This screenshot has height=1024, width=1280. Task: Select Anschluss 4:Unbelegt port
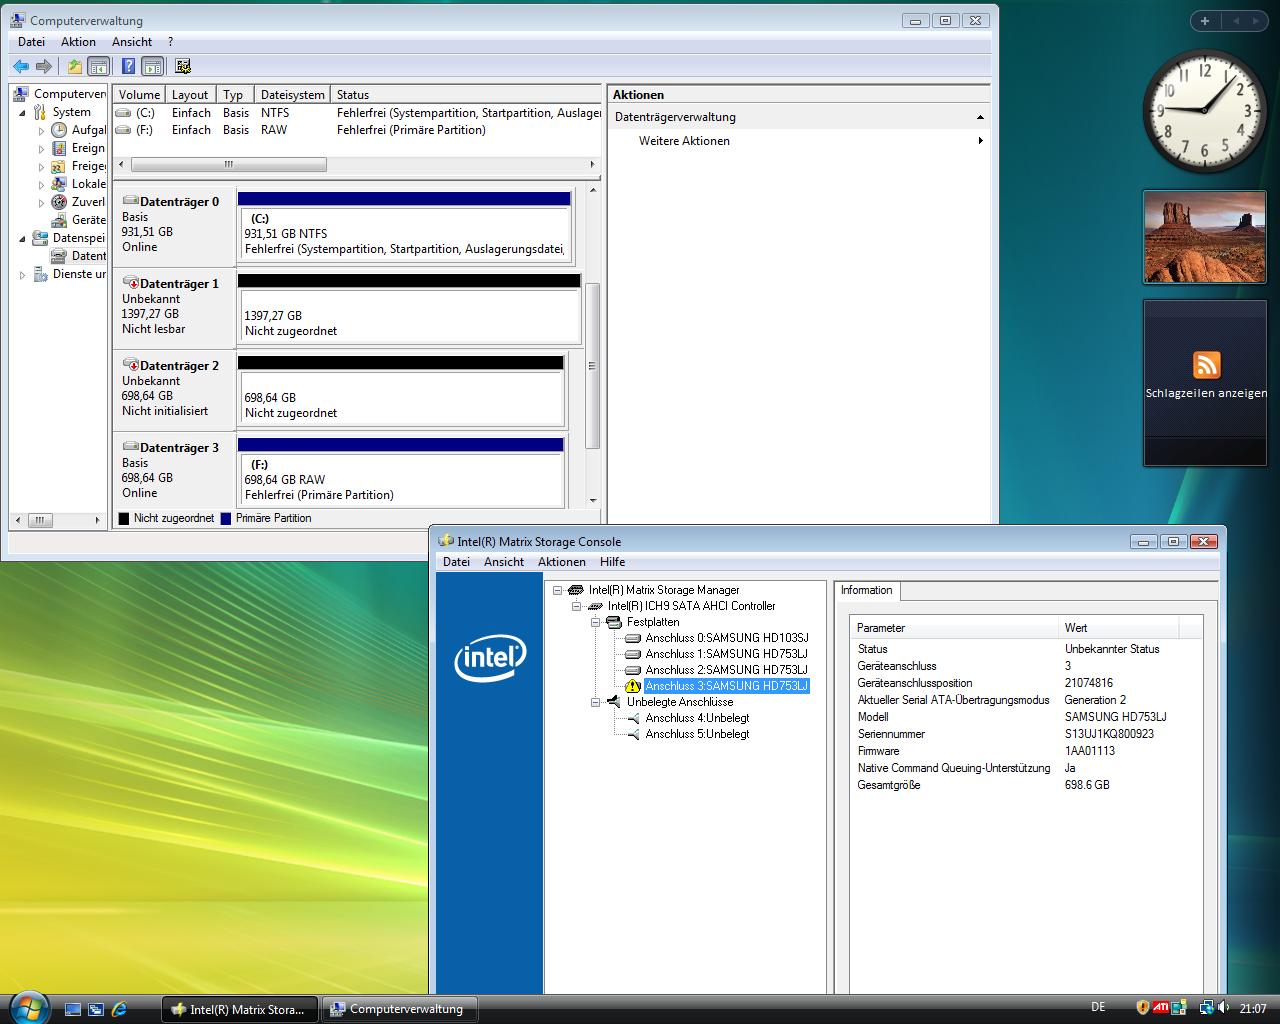[x=697, y=718]
